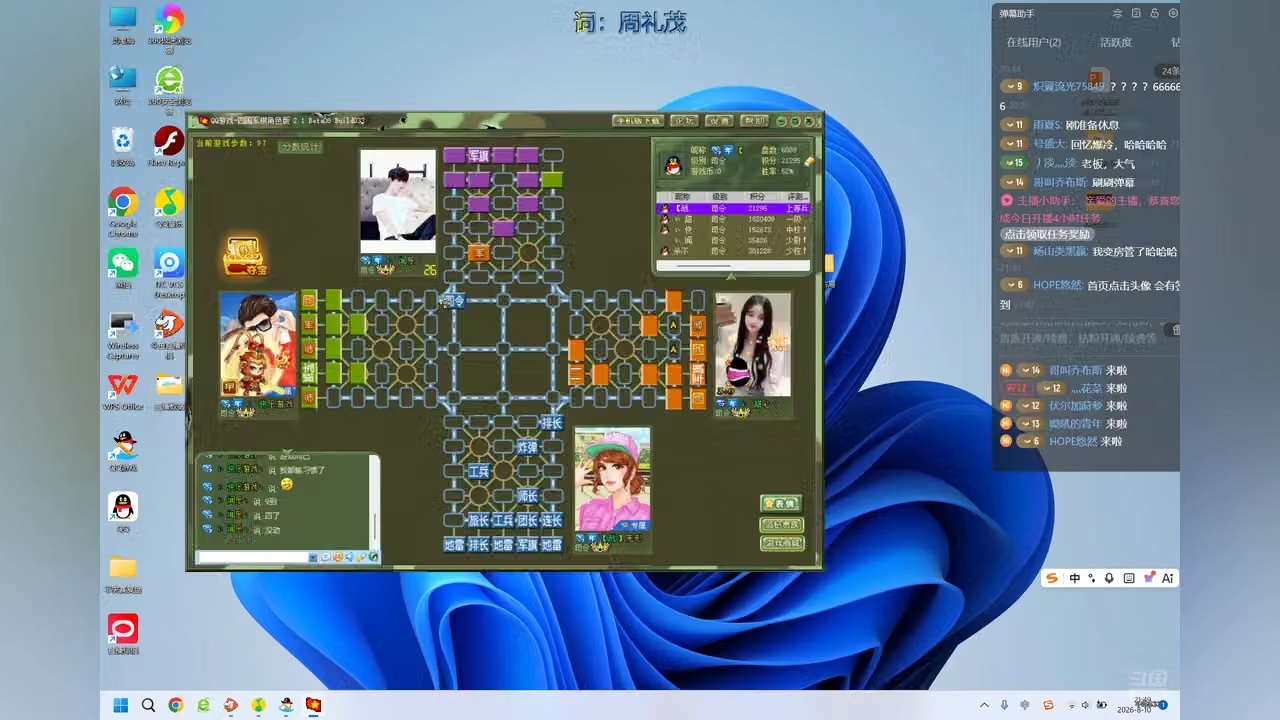This screenshot has height=720, width=1280.
Task: Open the 帮助 button in the game title bar
Action: [754, 121]
